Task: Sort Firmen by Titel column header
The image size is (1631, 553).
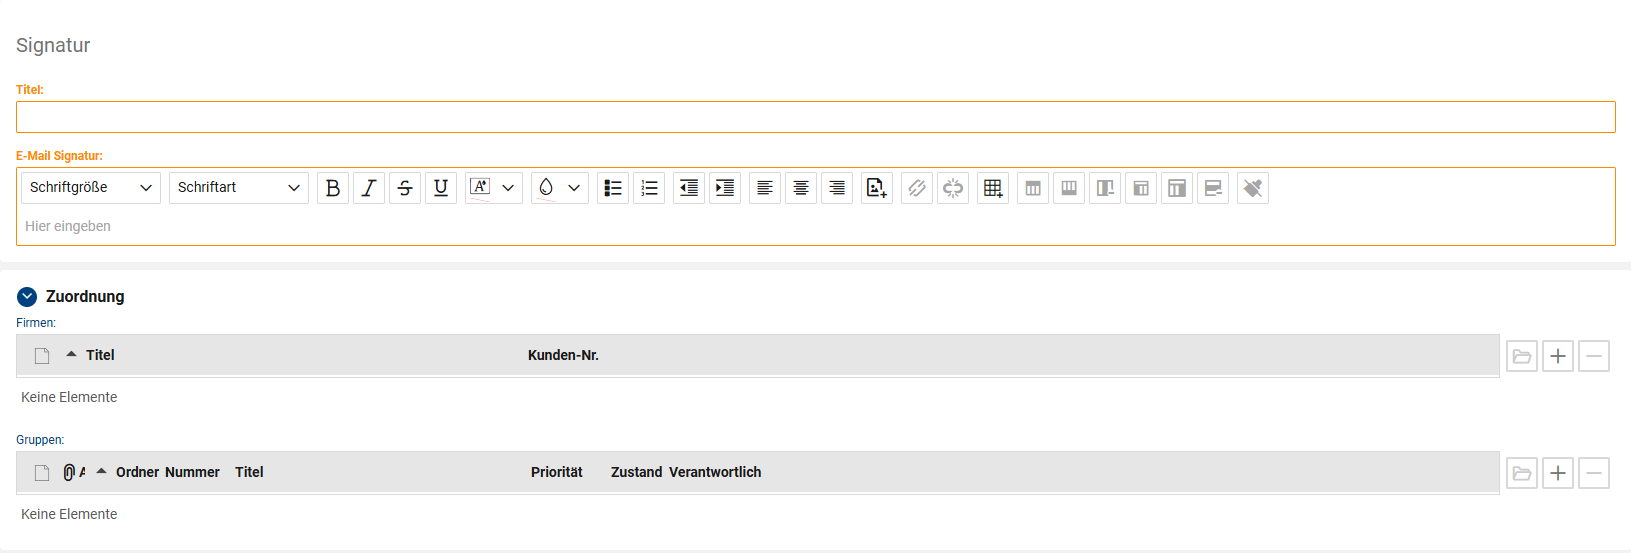Action: [100, 355]
